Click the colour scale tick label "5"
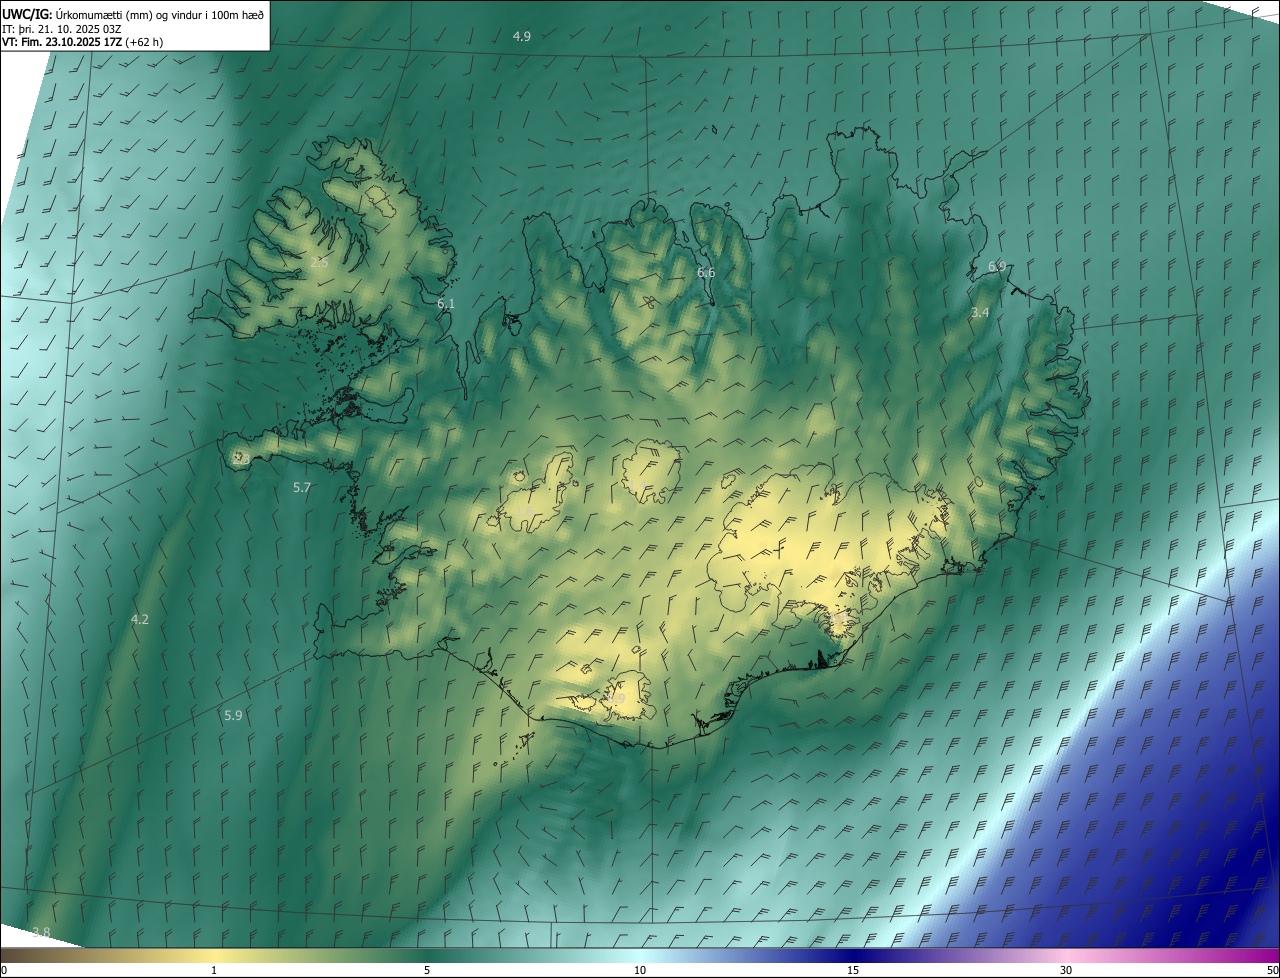Viewport: 1280px width, 978px height. click(427, 970)
